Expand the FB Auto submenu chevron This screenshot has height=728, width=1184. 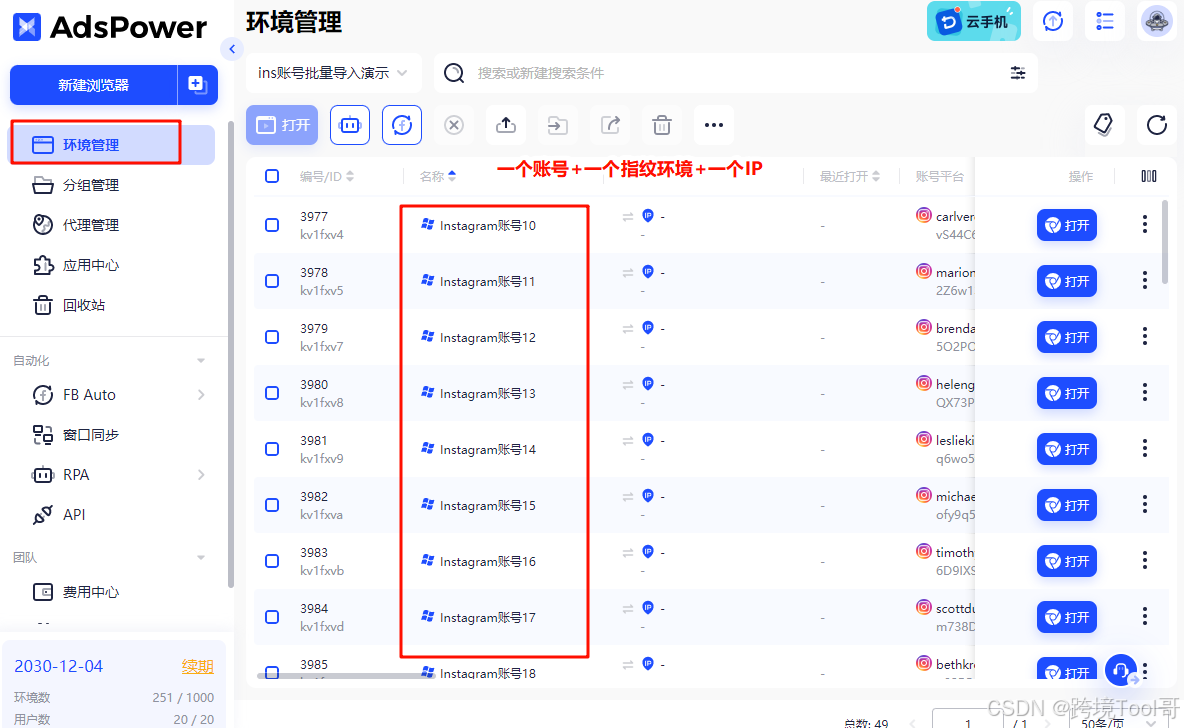[x=201, y=395]
